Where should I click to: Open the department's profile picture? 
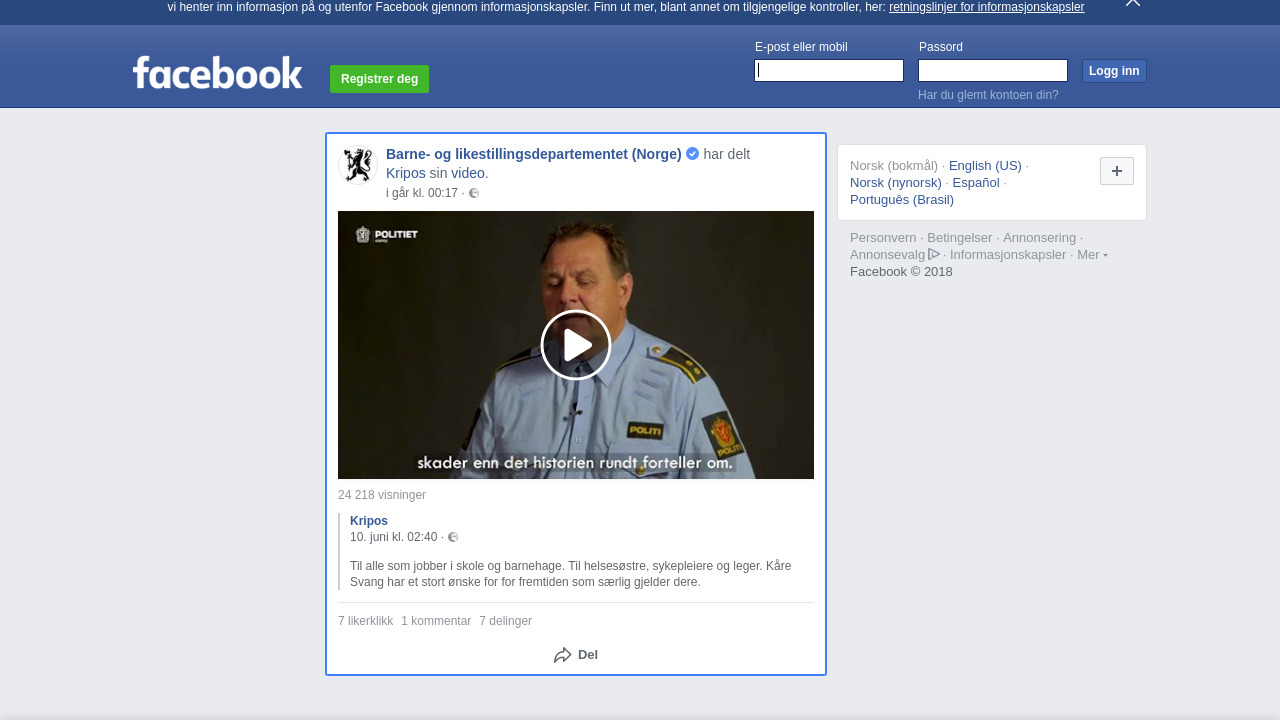click(358, 166)
